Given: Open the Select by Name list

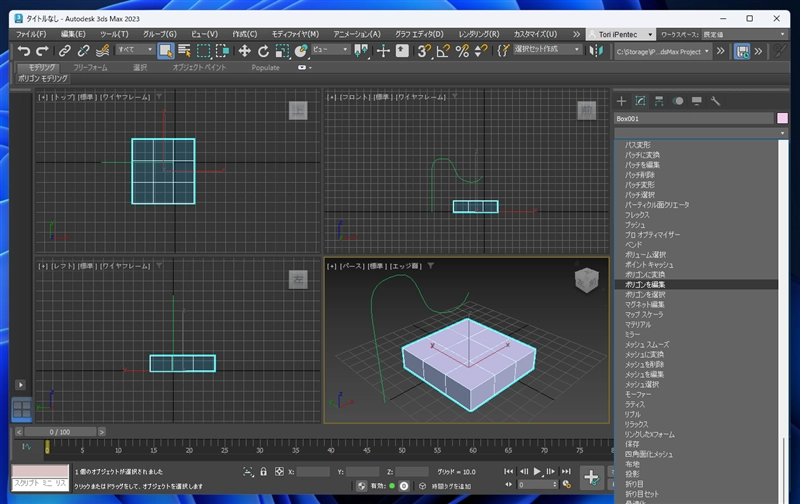Looking at the screenshot, I should [184, 51].
